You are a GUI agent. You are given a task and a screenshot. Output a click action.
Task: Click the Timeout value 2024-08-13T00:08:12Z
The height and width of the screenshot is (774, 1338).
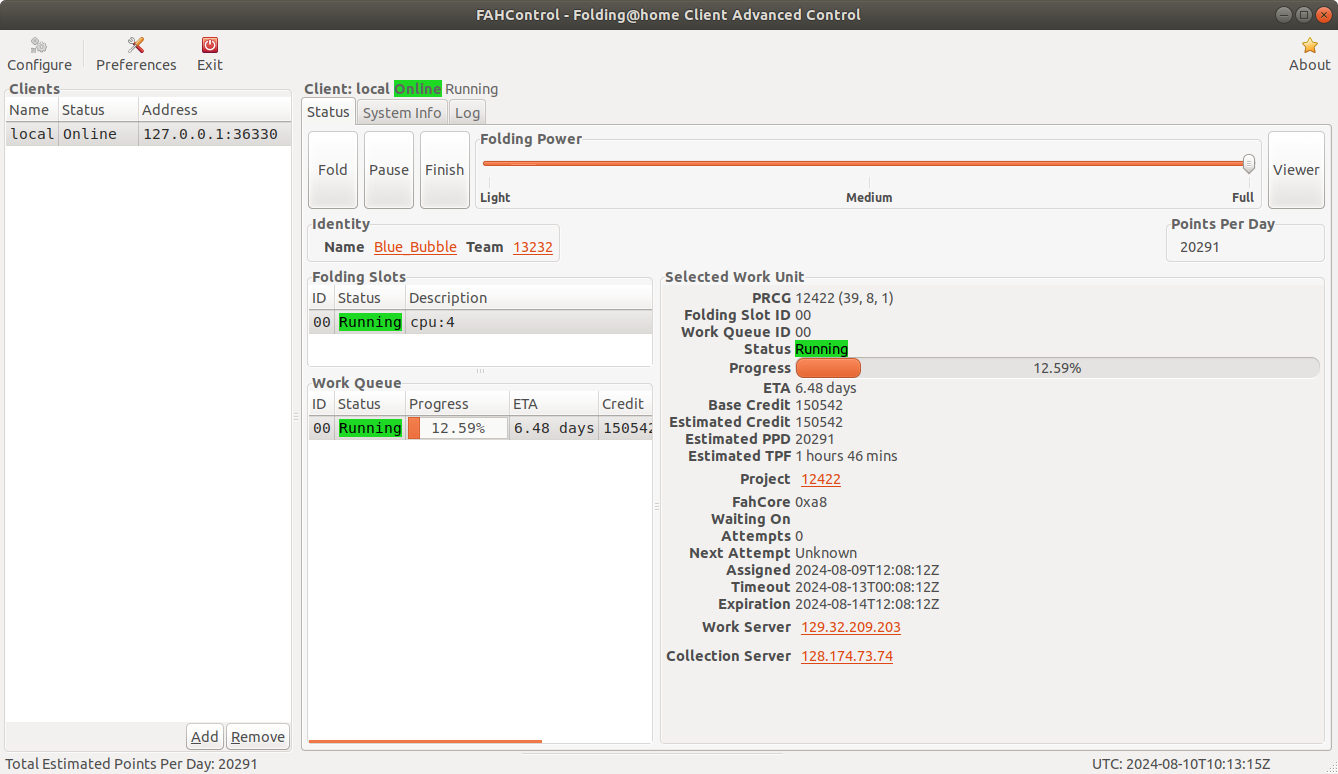[x=867, y=587]
